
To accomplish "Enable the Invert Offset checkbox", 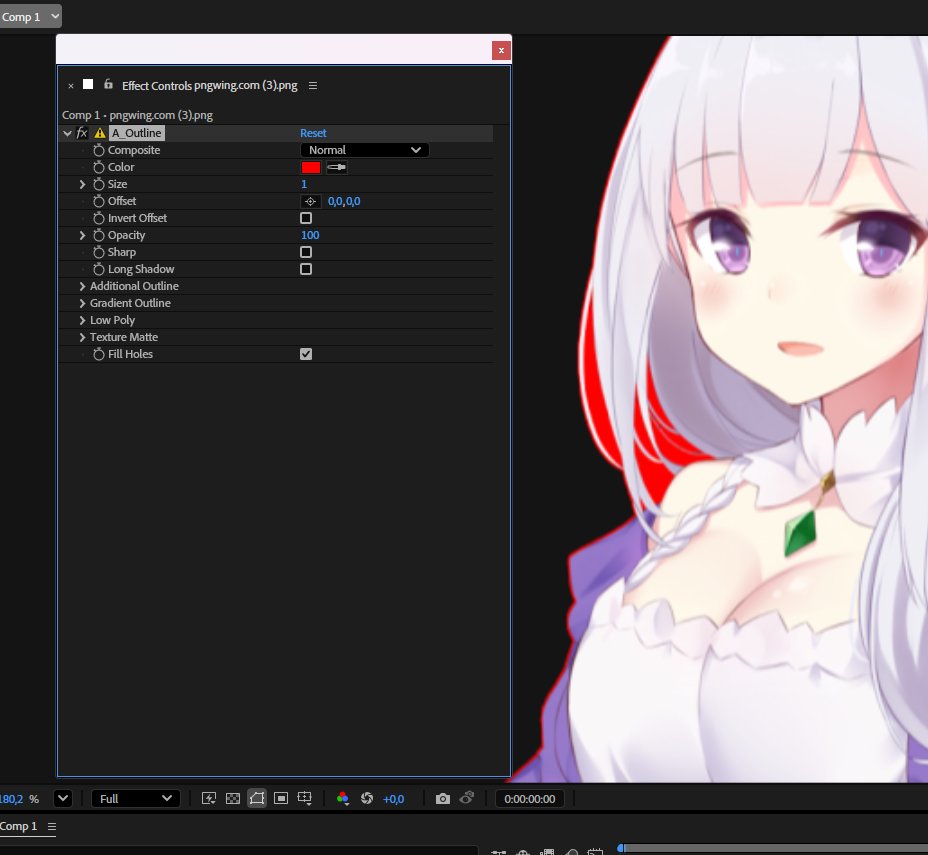I will (x=306, y=218).
